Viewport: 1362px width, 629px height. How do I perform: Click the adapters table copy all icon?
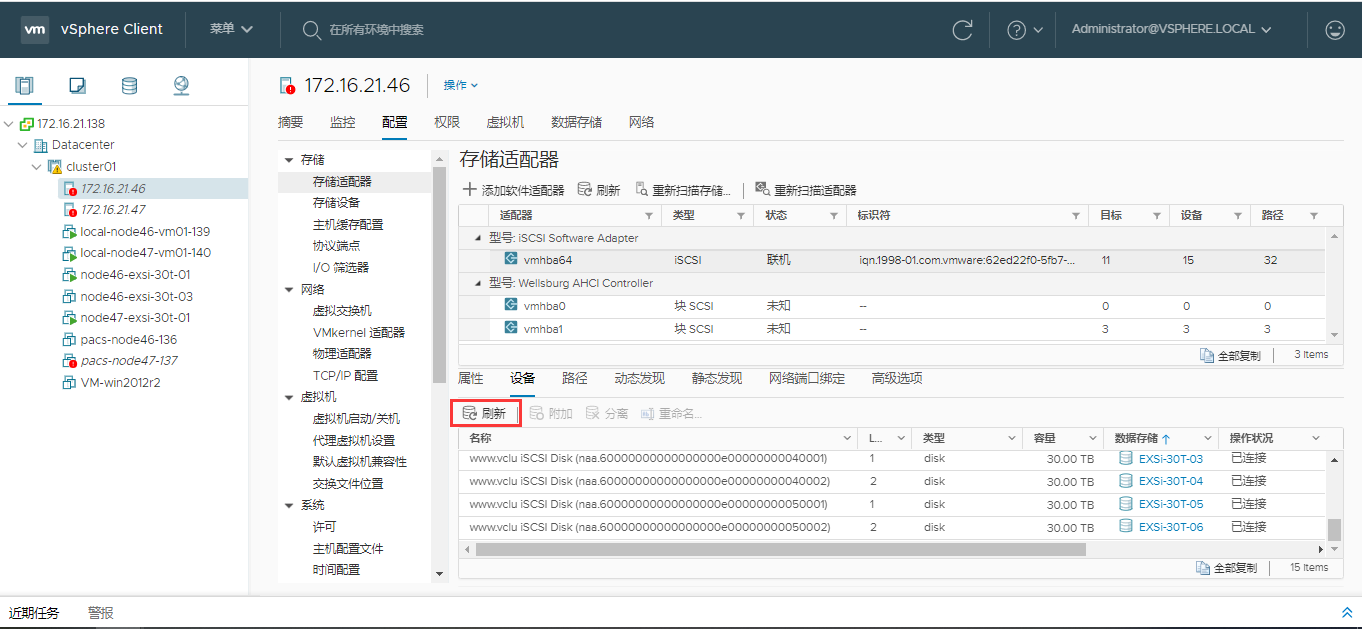point(1205,355)
